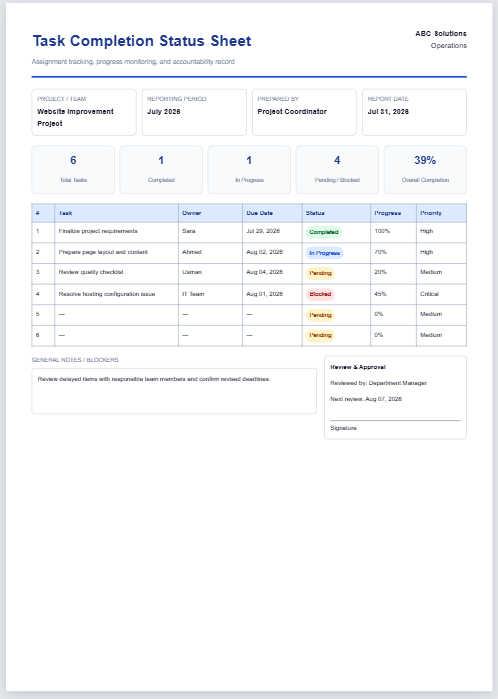Click the 'Completed' stat card label

[161, 180]
